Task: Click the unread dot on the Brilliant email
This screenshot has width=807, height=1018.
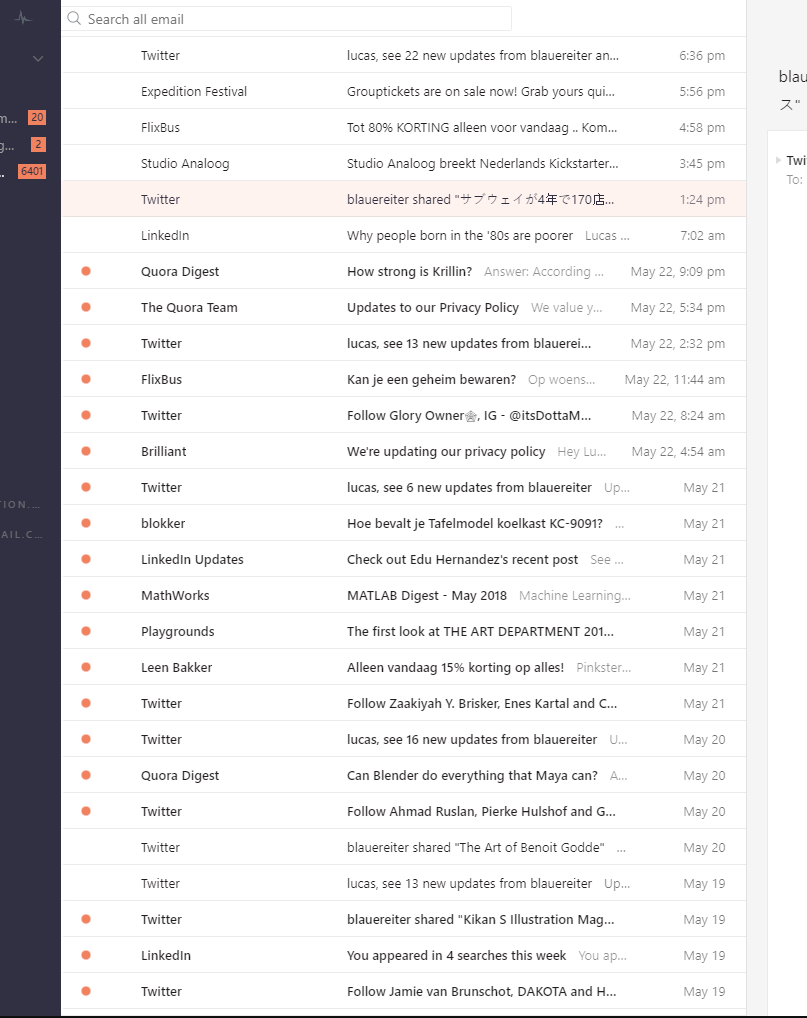Action: (x=84, y=451)
